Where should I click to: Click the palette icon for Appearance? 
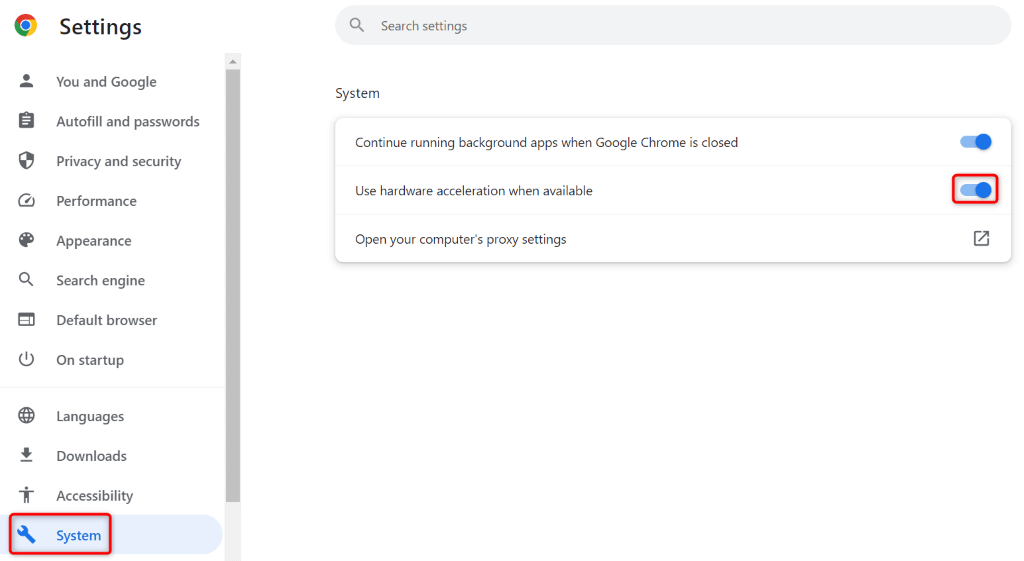(26, 241)
